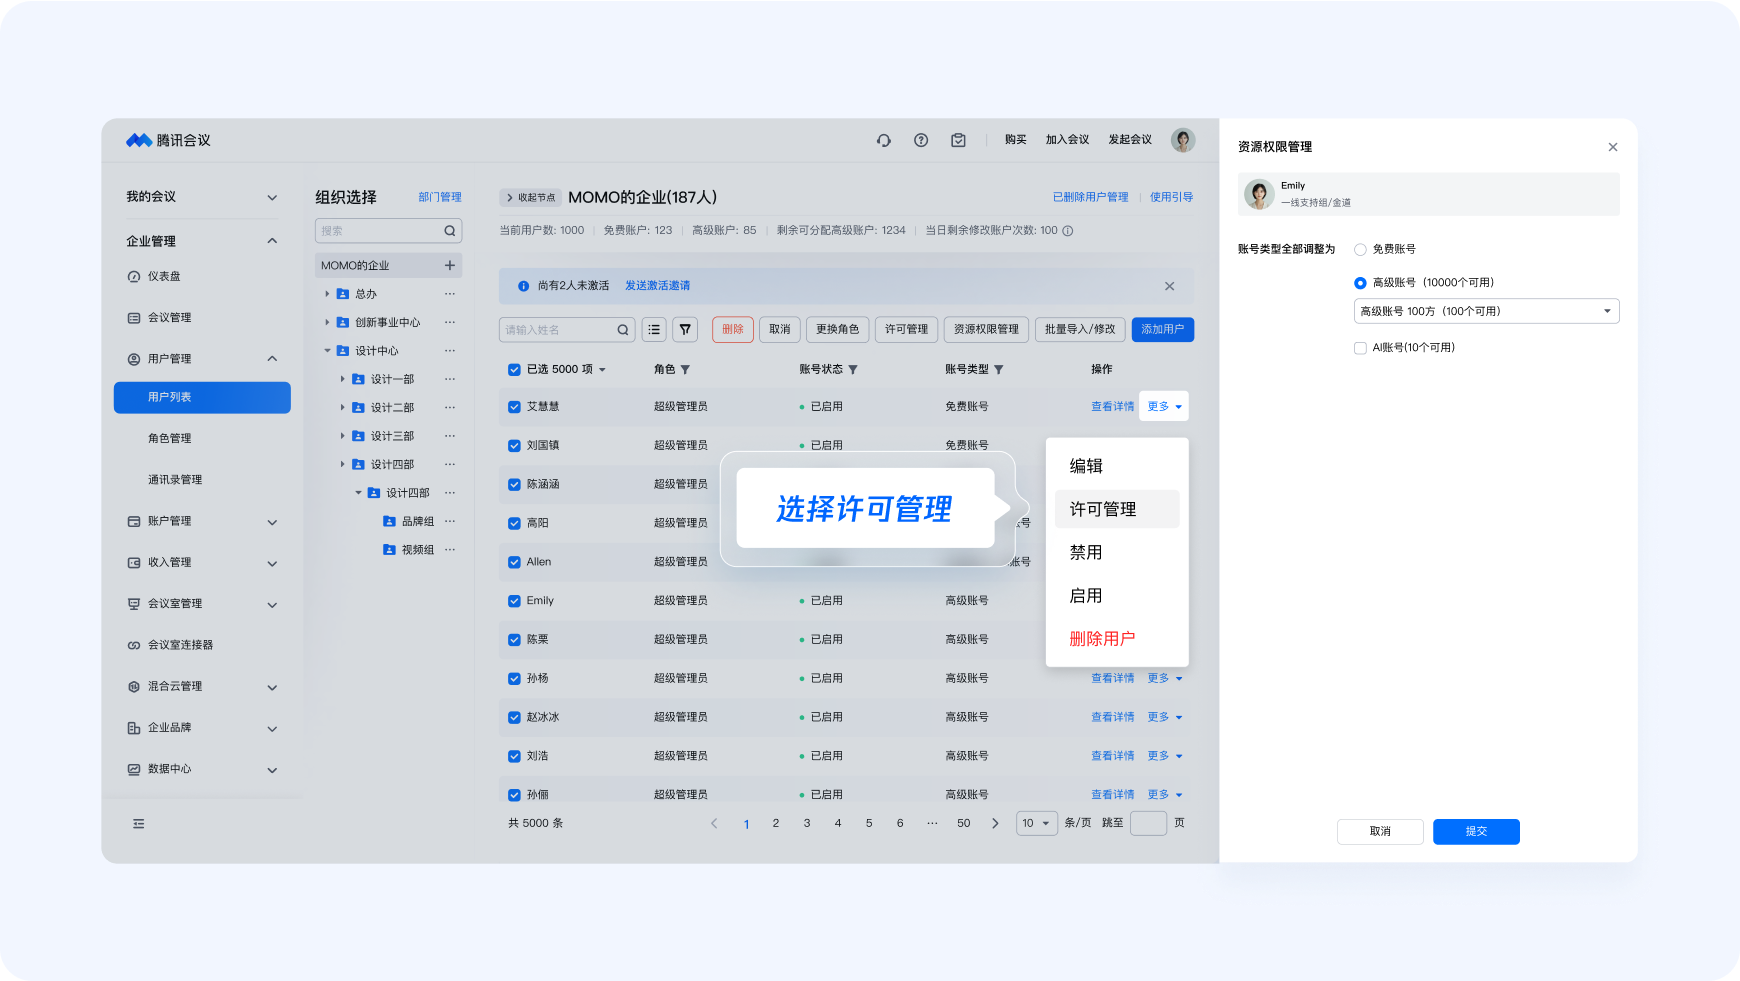Open the help question mark icon

921,141
